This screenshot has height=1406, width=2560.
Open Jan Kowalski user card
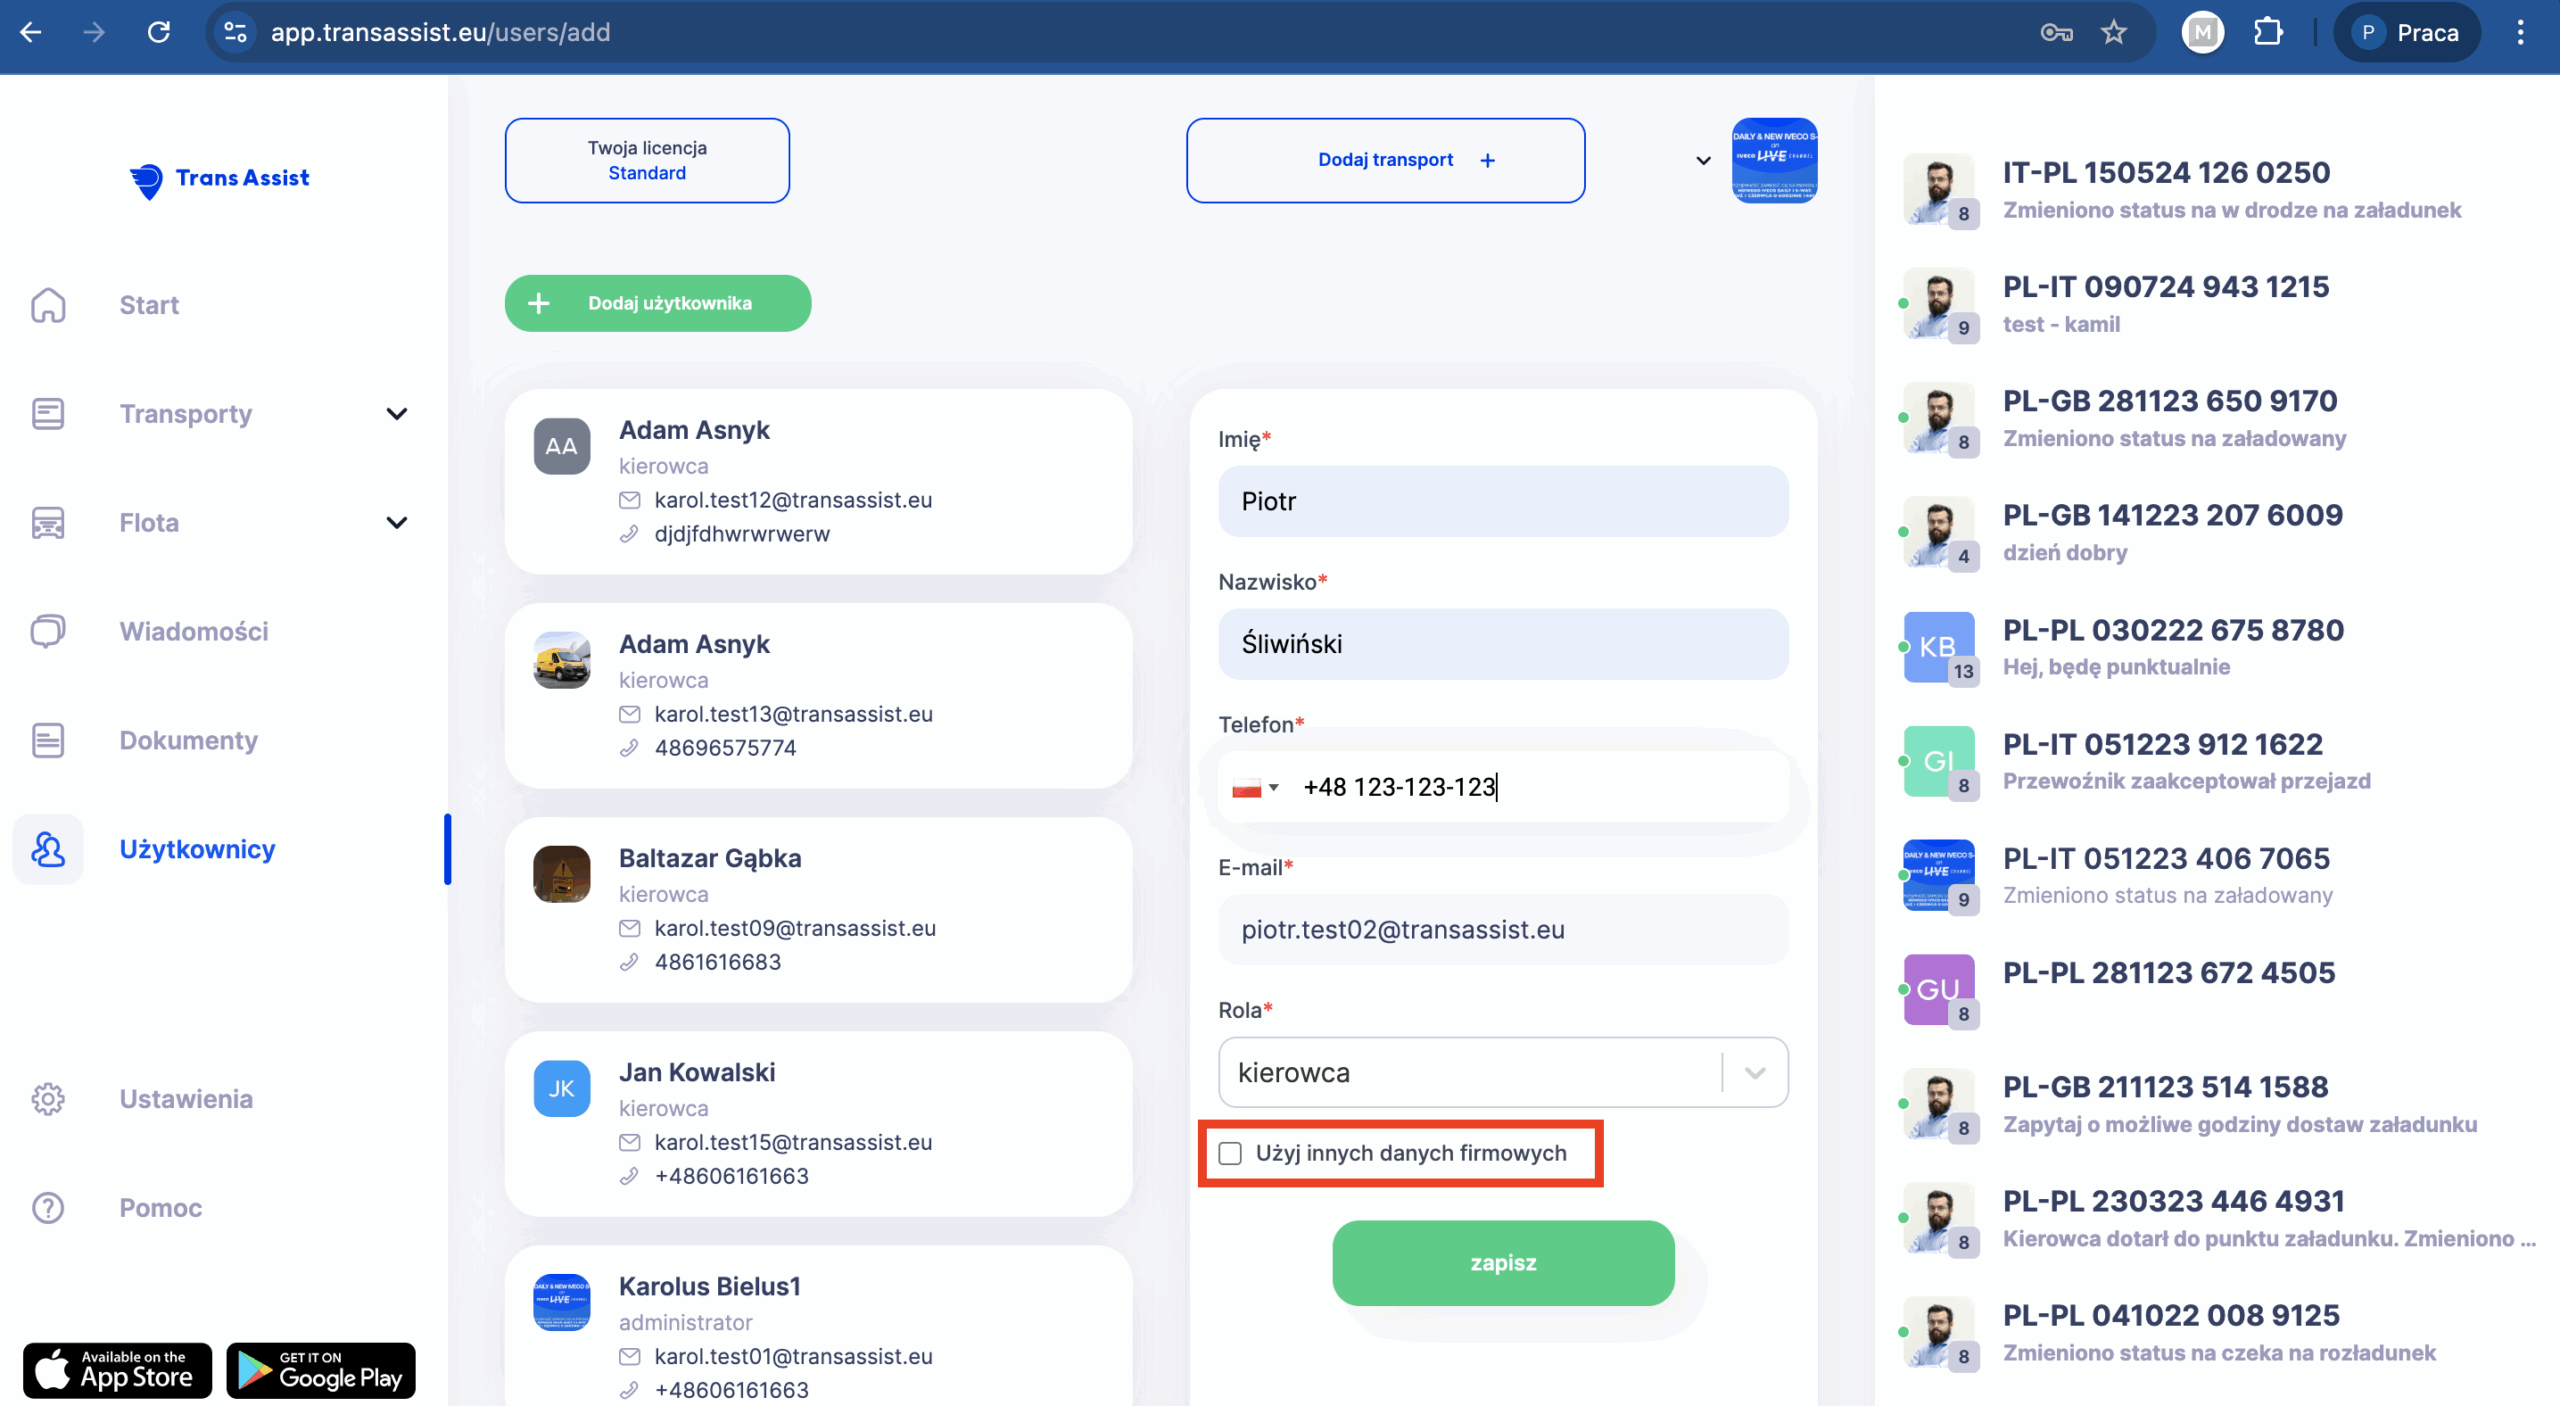point(818,1123)
